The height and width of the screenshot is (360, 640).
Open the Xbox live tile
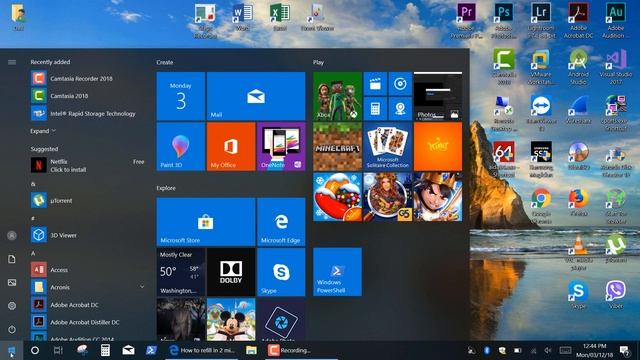click(338, 96)
